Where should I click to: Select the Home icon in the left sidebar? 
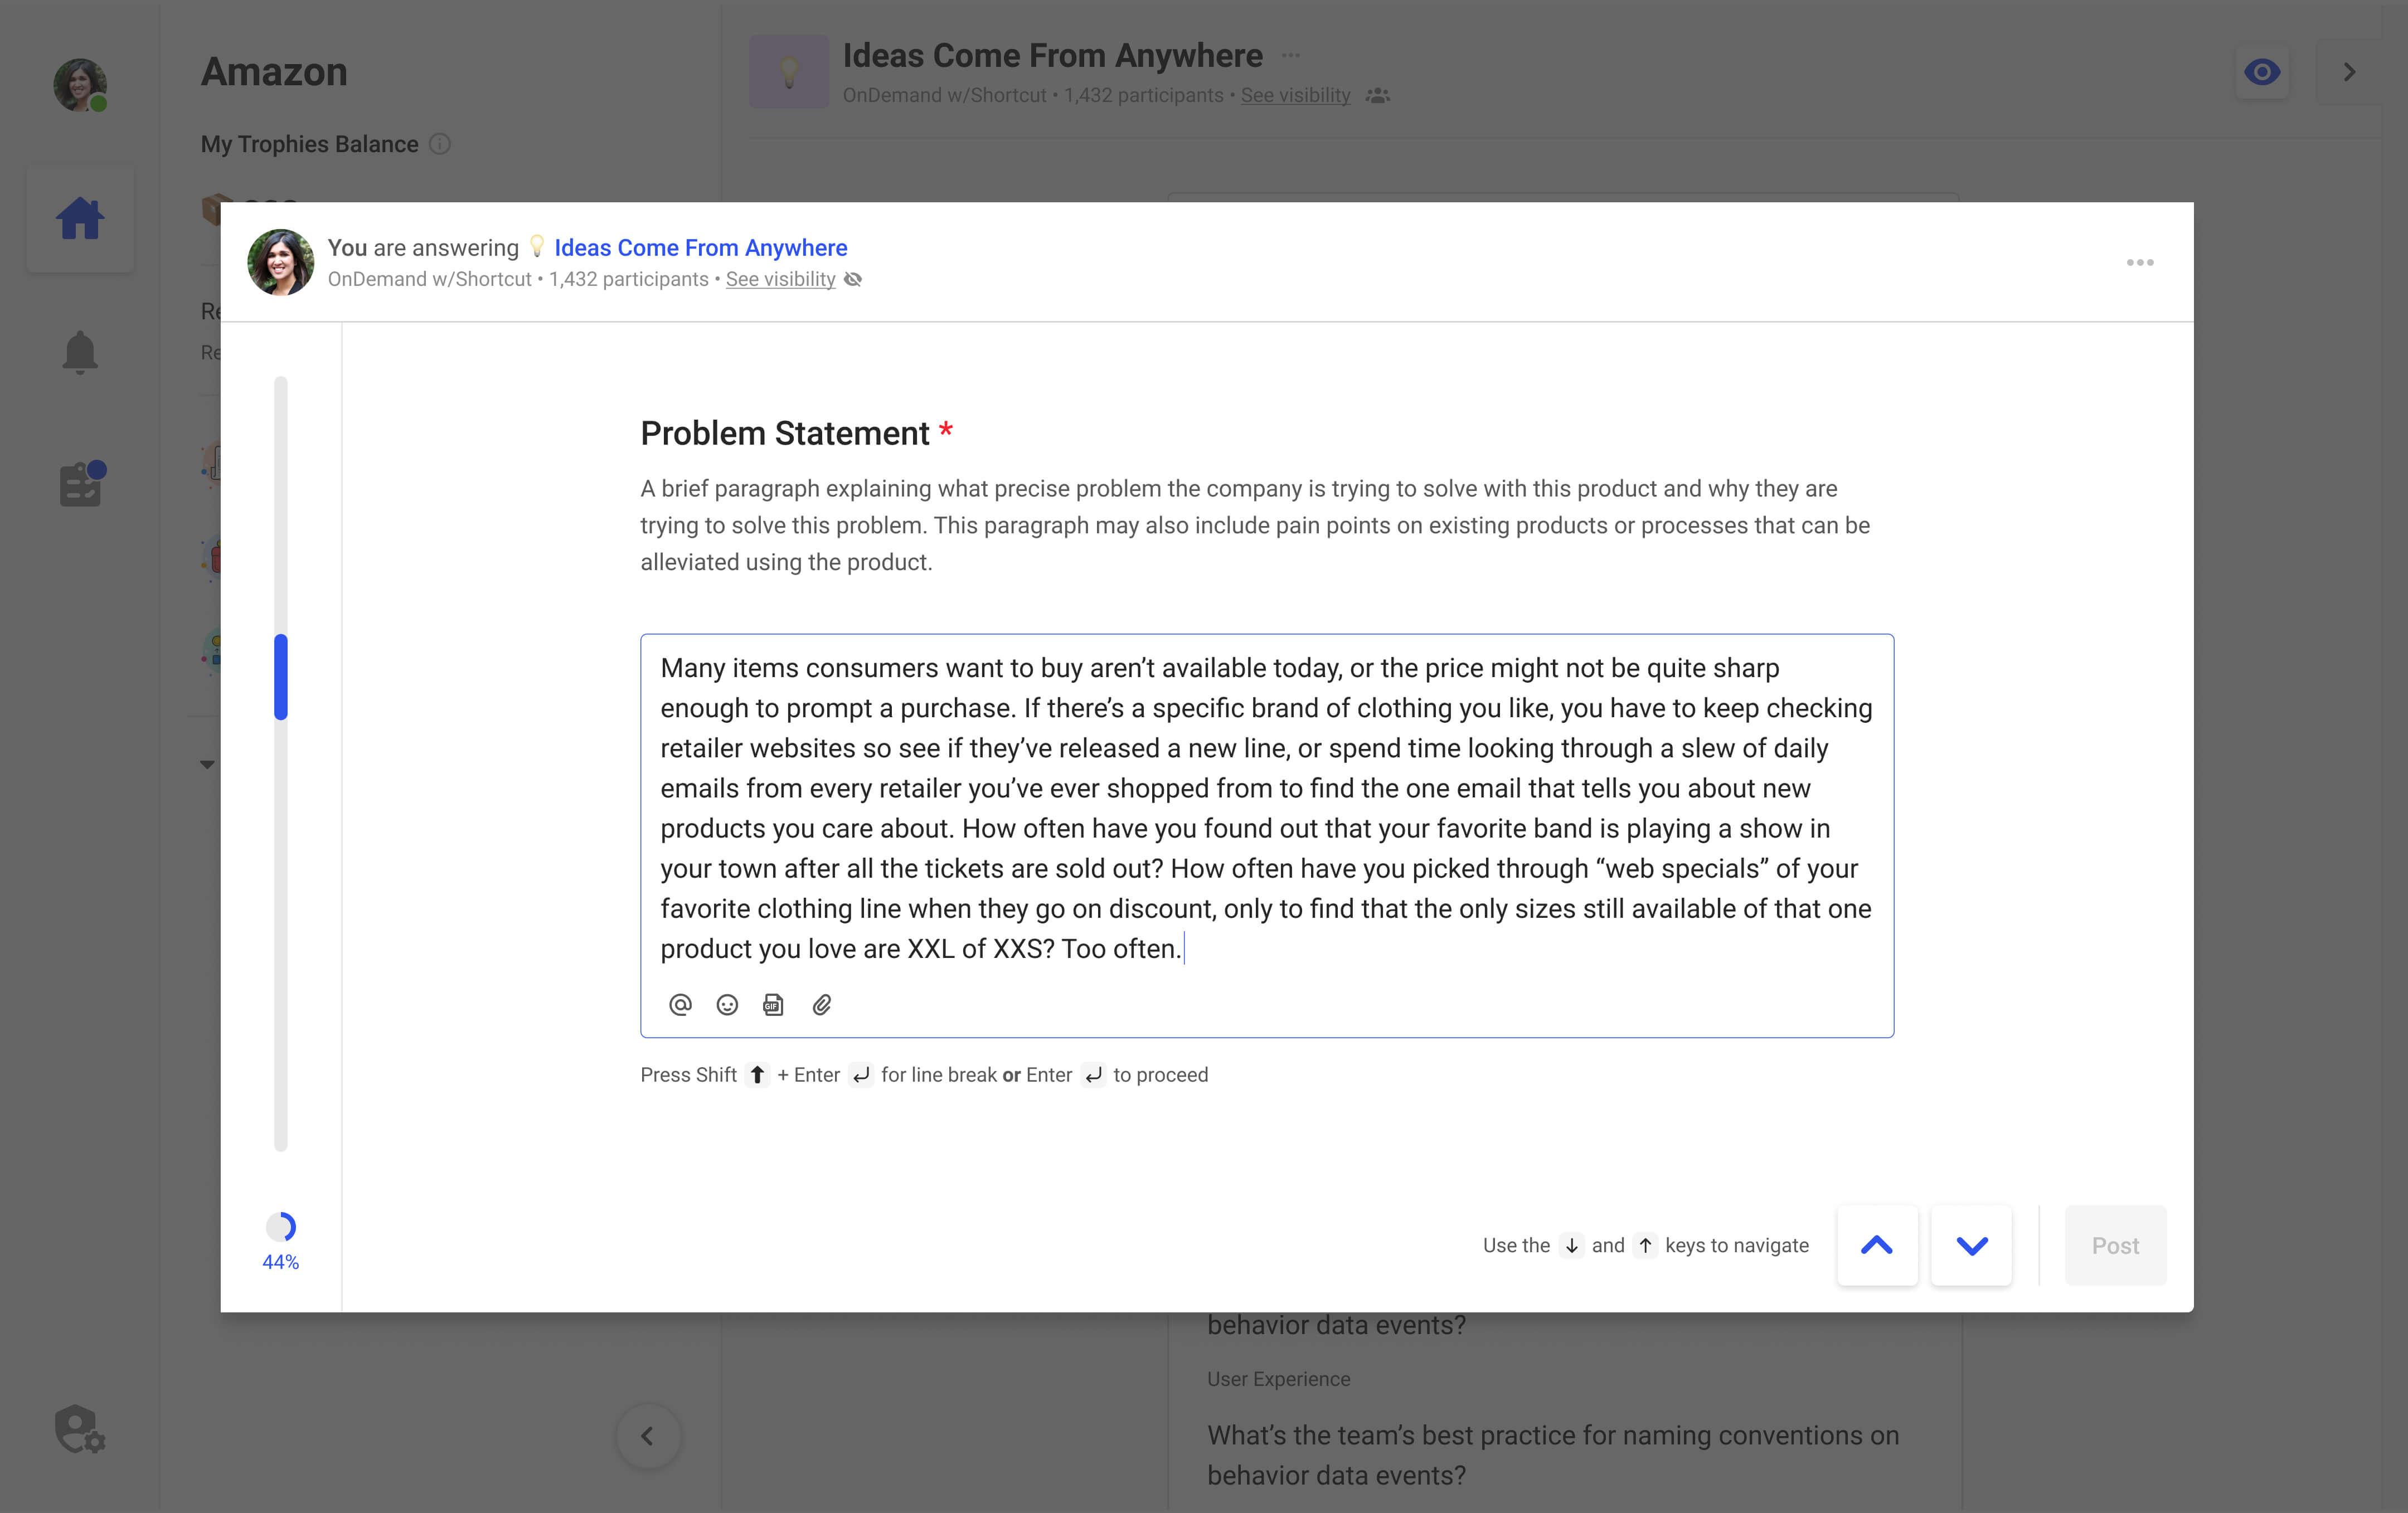pos(80,218)
